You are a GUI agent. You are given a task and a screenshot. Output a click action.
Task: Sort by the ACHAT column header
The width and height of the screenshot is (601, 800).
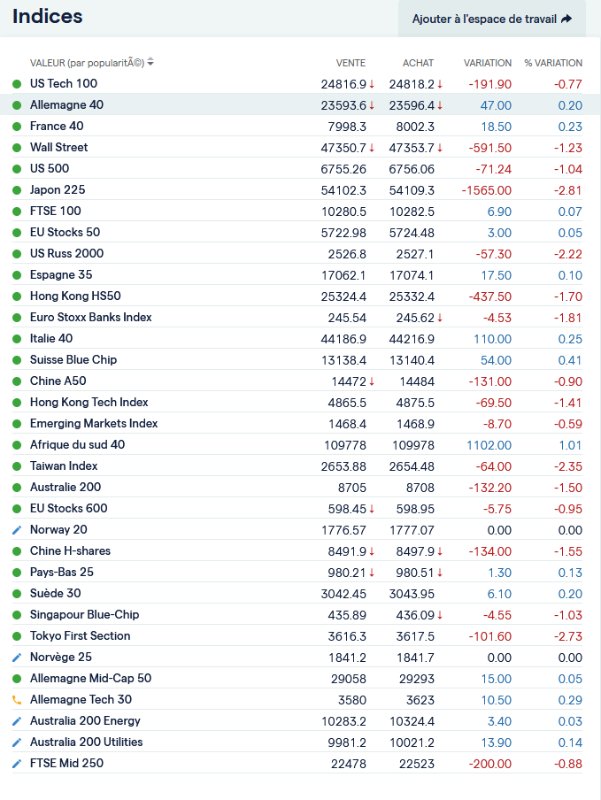coord(418,63)
